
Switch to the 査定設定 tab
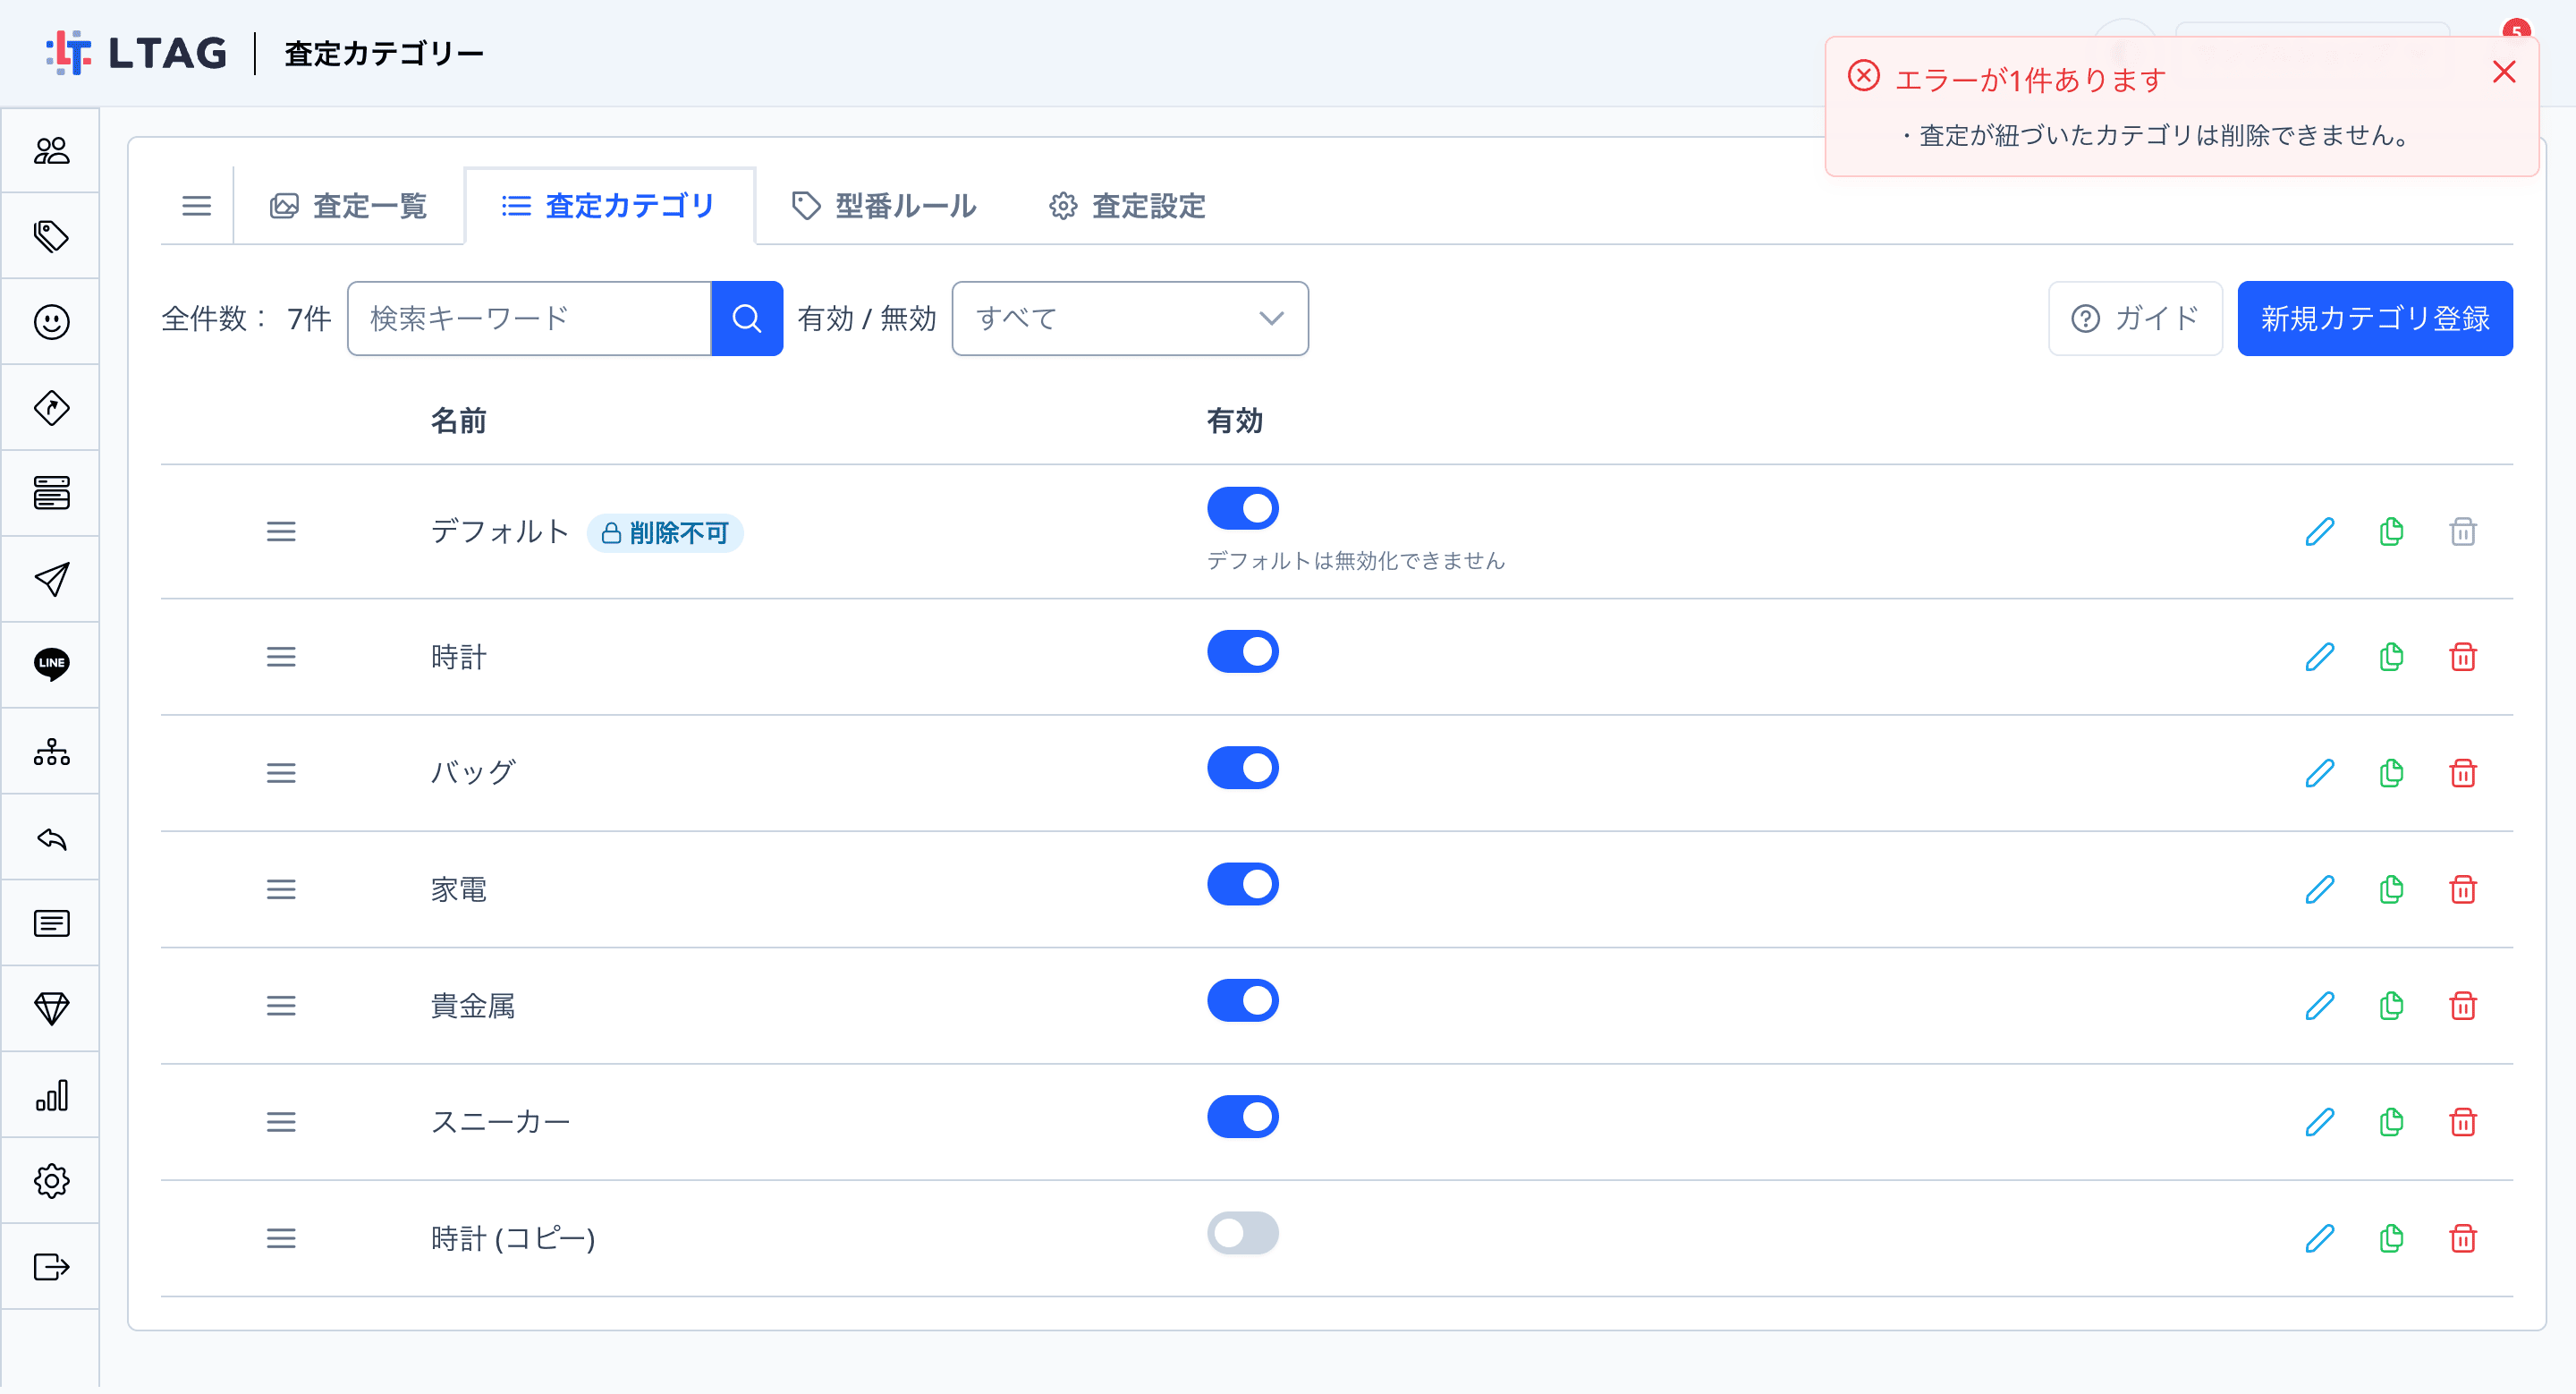(1127, 206)
